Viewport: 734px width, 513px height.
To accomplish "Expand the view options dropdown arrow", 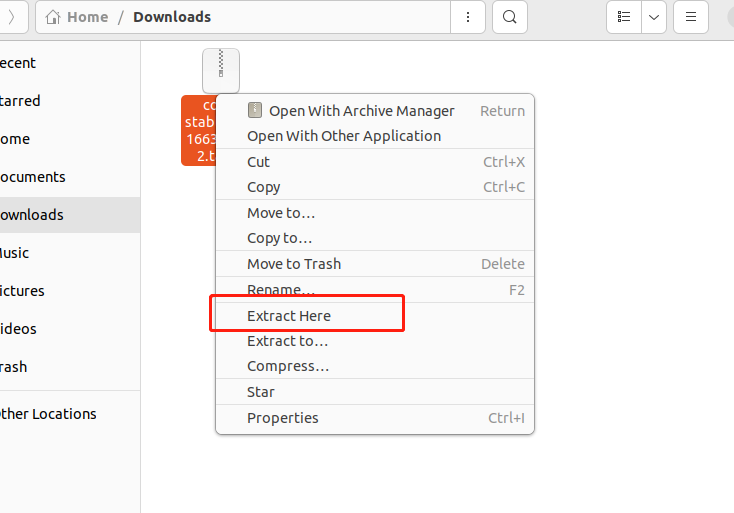I will 654,17.
